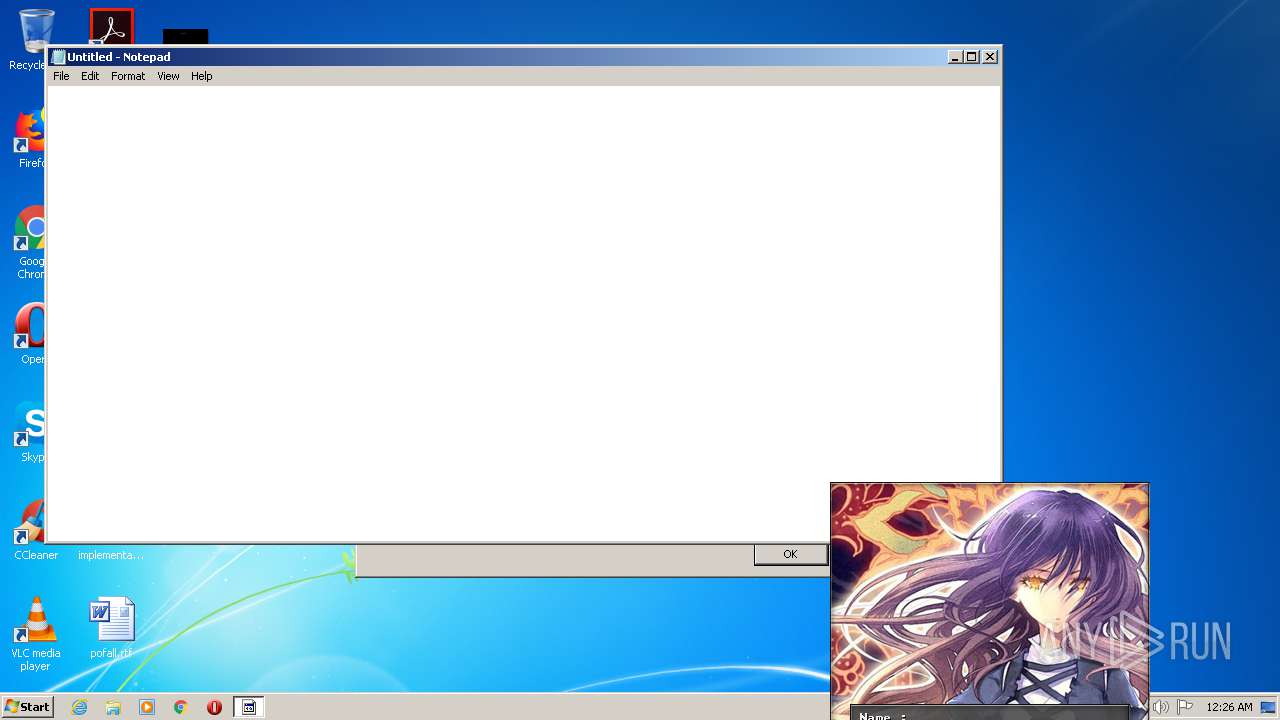Select the Skype desktop shortcut

tap(30, 432)
